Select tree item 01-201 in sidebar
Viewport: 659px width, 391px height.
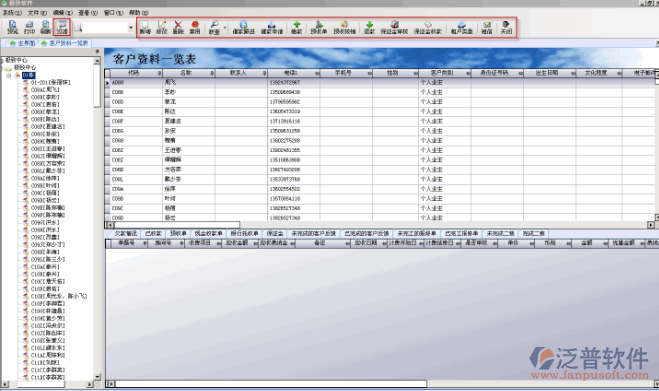(x=50, y=82)
